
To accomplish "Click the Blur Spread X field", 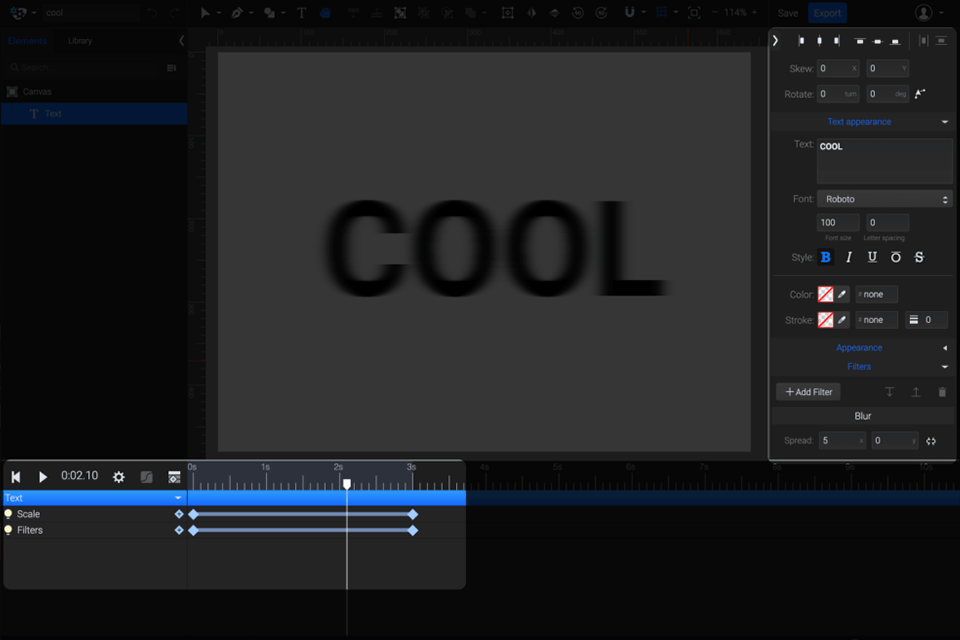I will 842,441.
